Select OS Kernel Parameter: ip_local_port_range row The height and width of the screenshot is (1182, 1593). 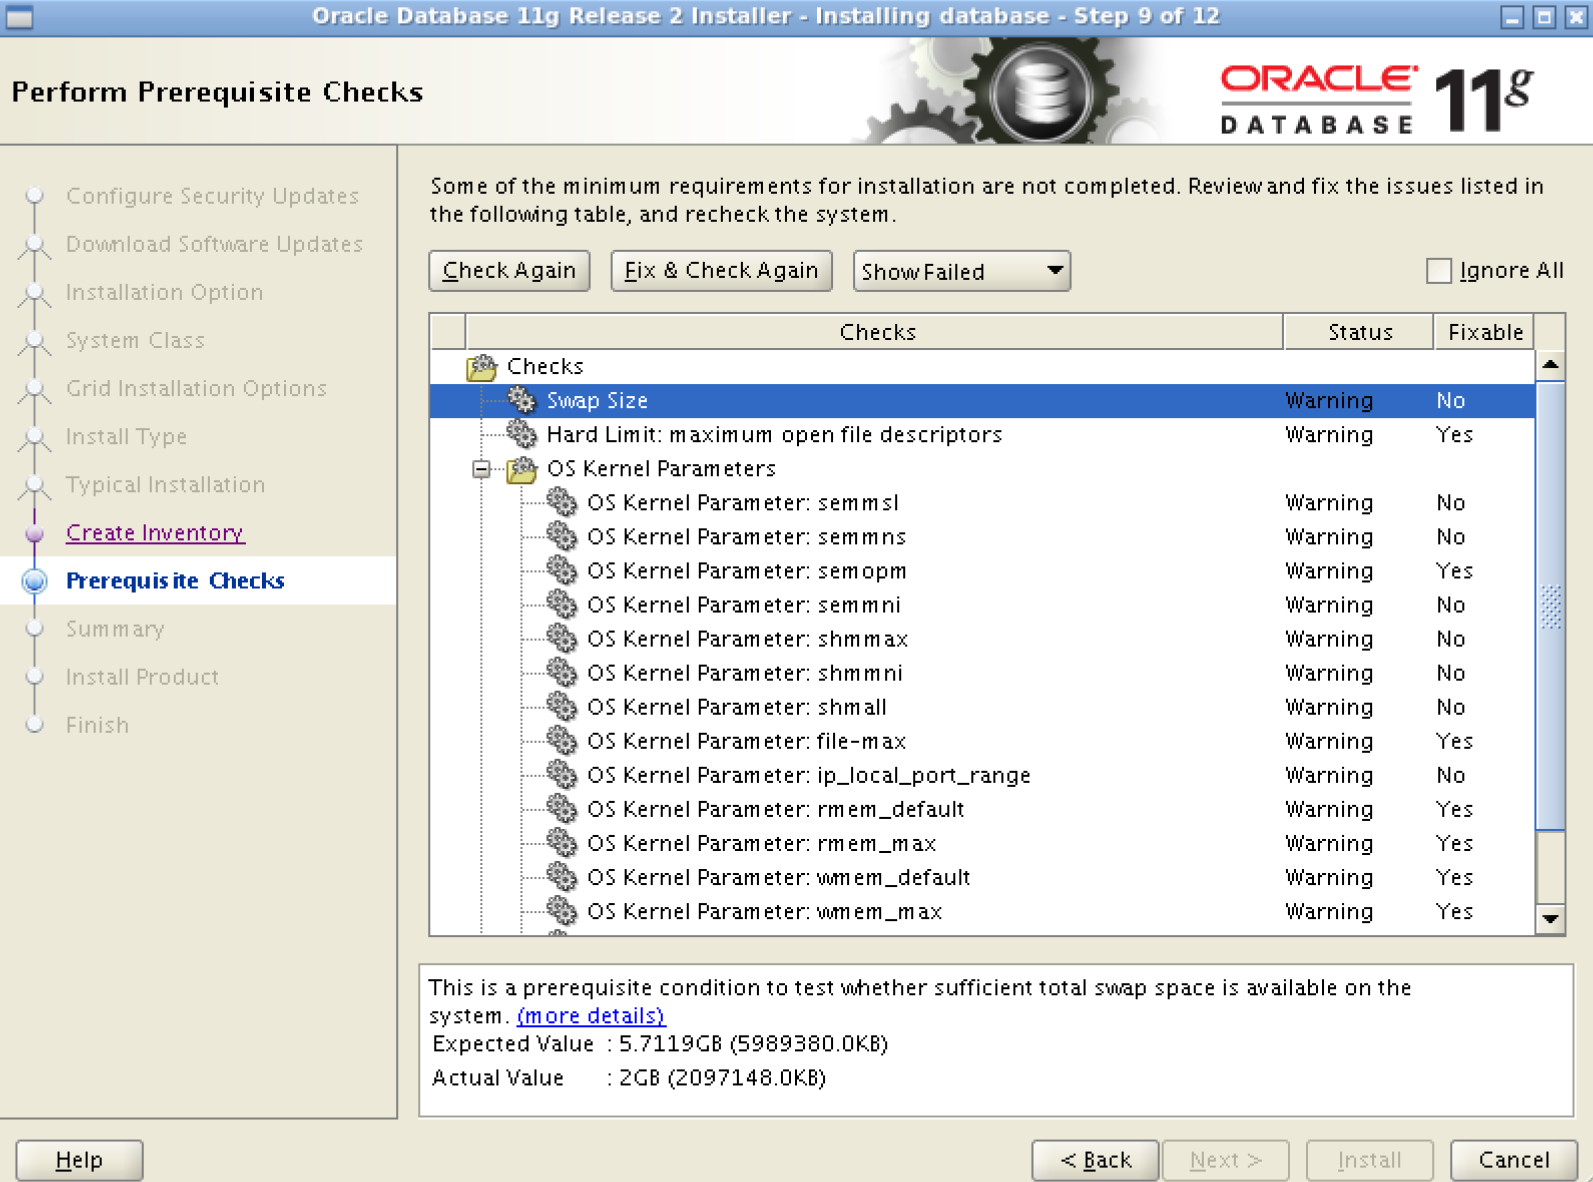(x=982, y=774)
